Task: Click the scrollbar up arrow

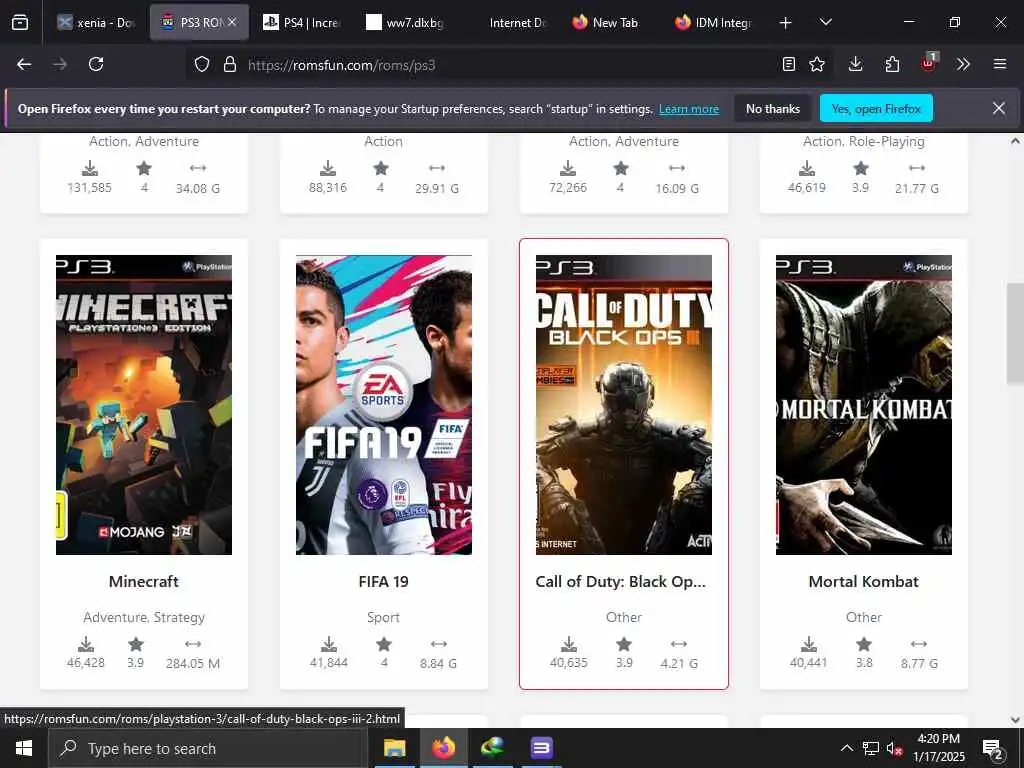Action: point(1015,141)
